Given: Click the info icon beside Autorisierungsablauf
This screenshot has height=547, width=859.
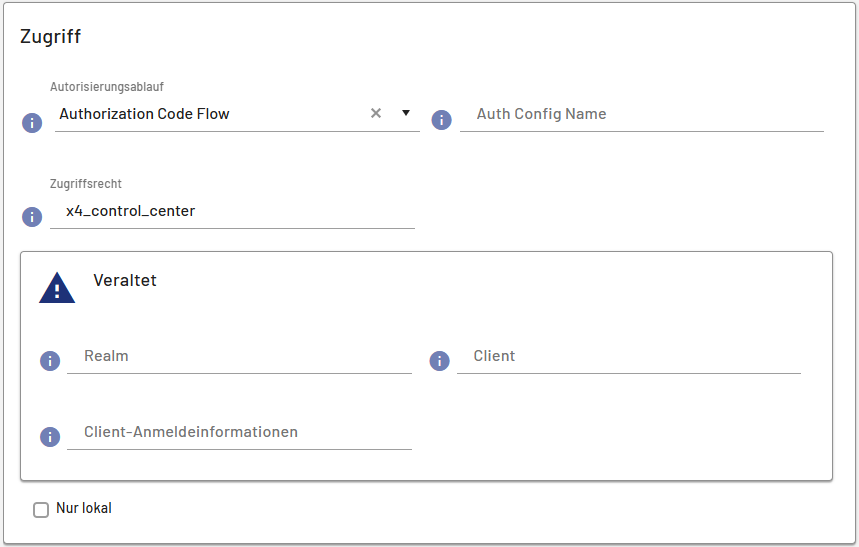Looking at the screenshot, I should tap(32, 122).
